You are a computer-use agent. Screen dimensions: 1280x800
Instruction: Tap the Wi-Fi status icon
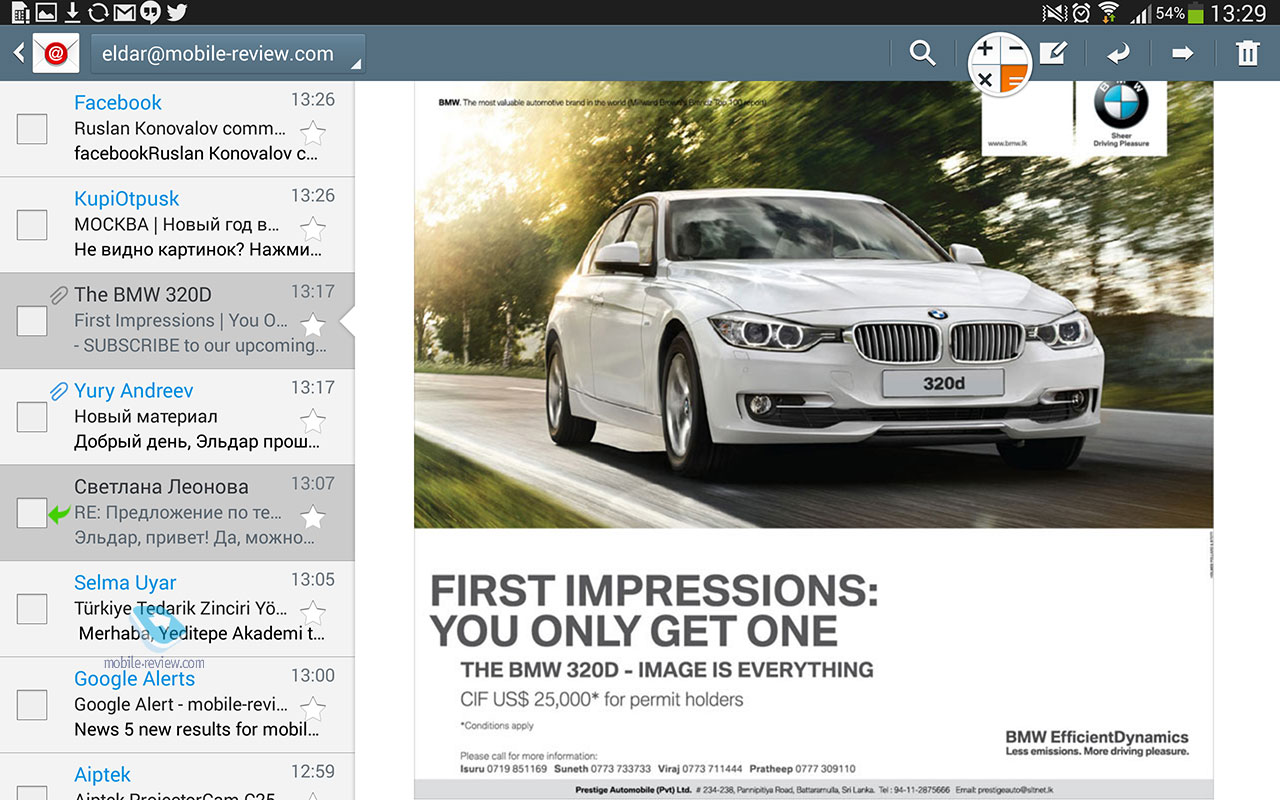(1108, 13)
